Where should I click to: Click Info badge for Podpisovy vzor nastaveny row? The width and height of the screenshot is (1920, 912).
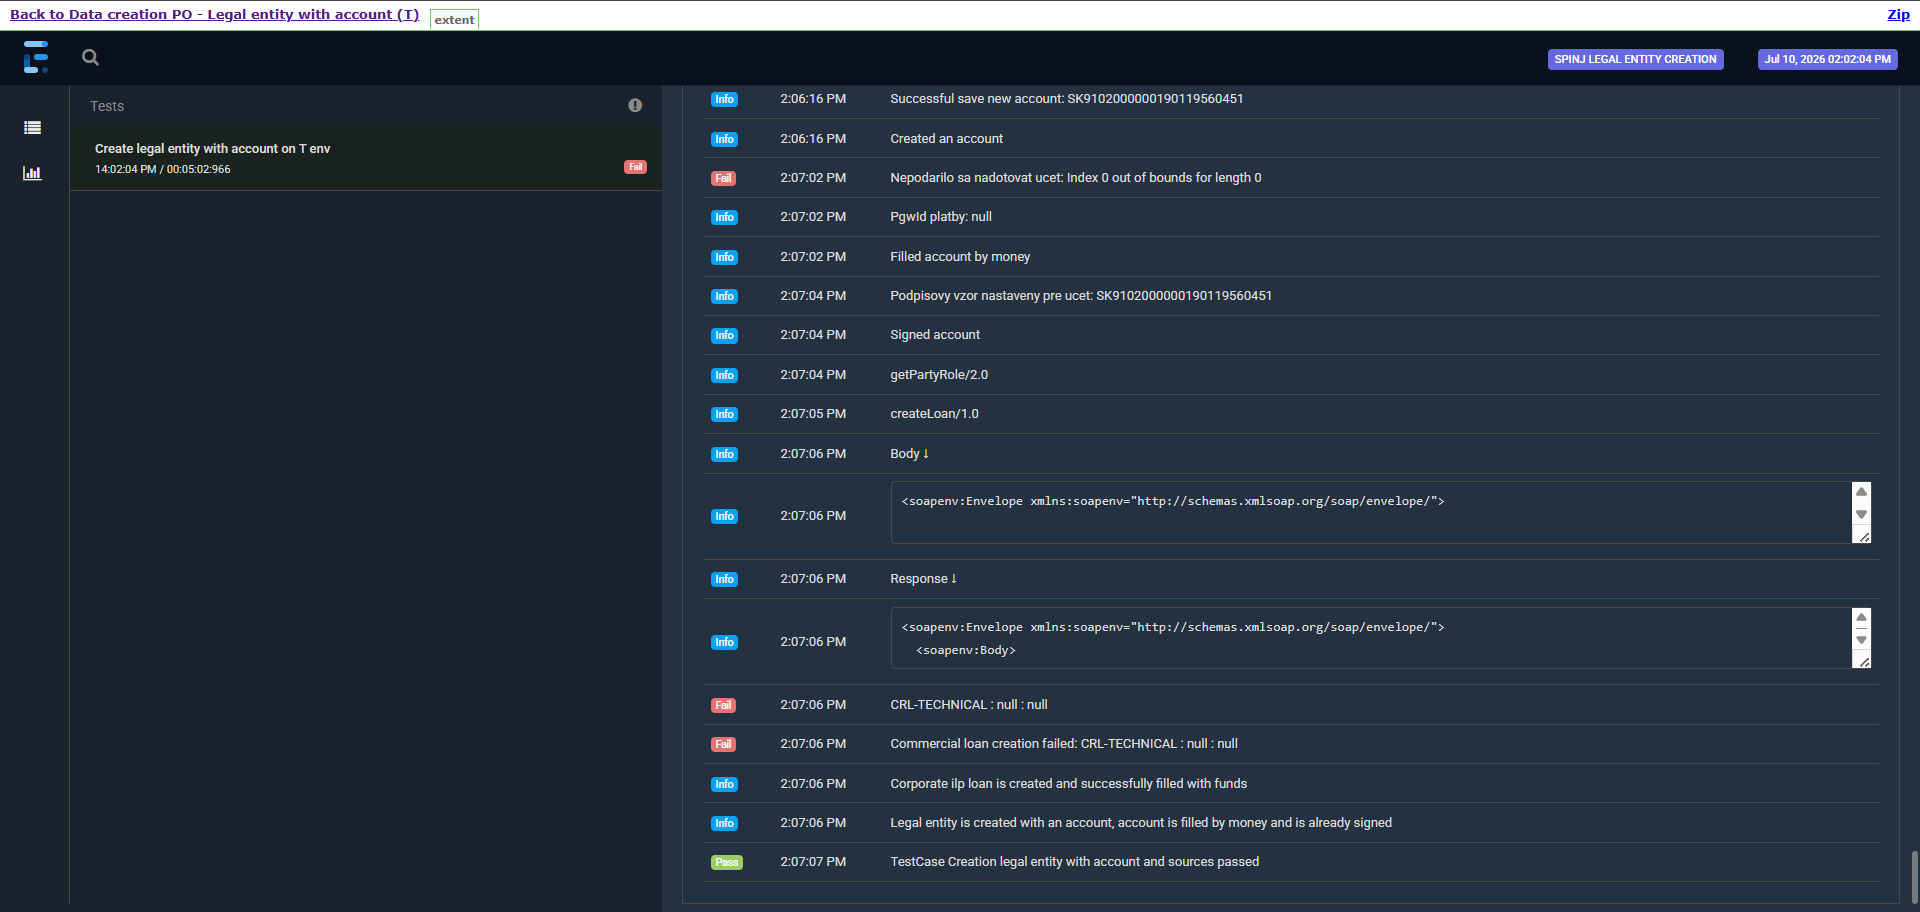coord(724,296)
